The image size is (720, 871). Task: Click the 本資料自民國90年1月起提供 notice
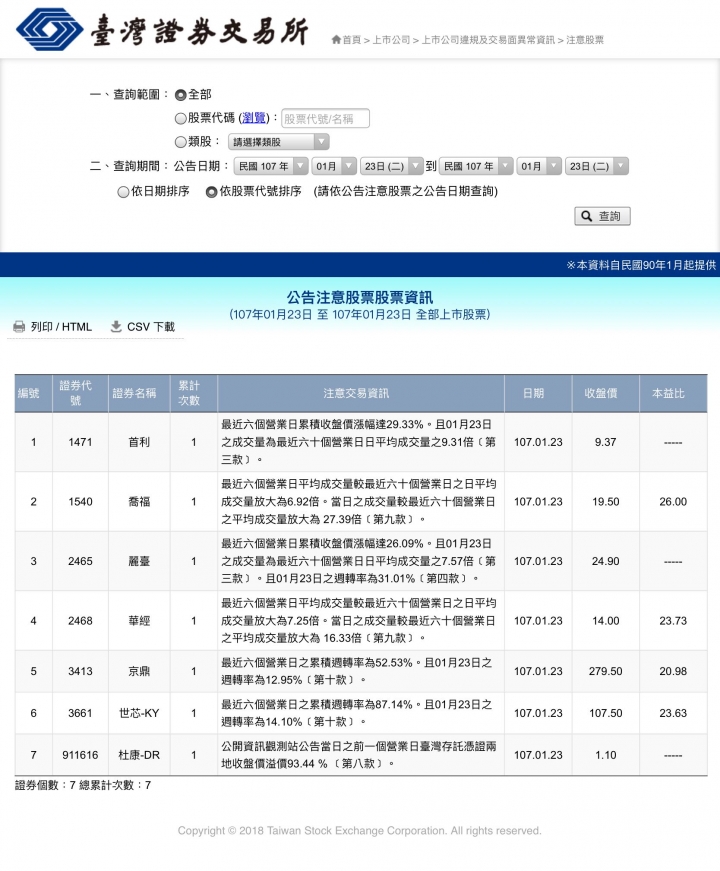pyautogui.click(x=641, y=265)
